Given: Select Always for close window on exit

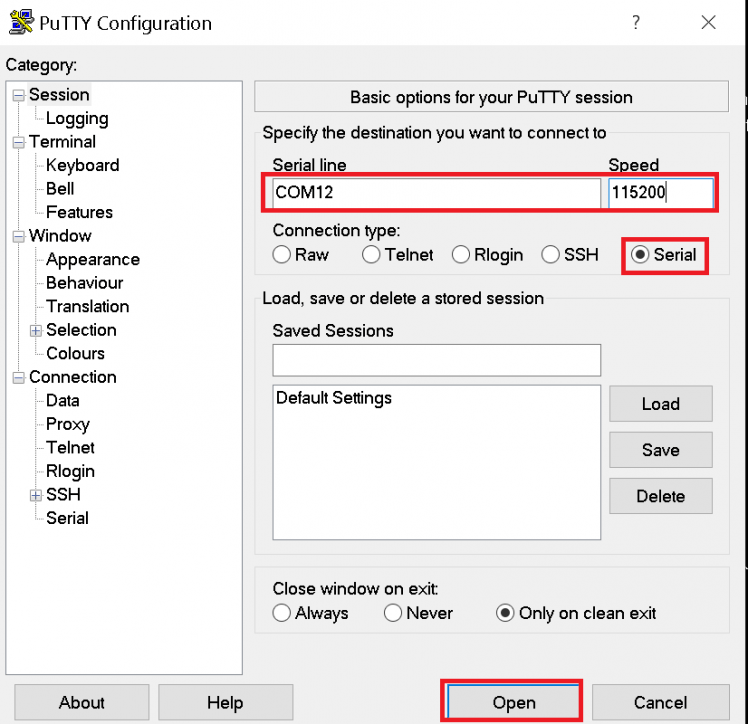Looking at the screenshot, I should (282, 613).
